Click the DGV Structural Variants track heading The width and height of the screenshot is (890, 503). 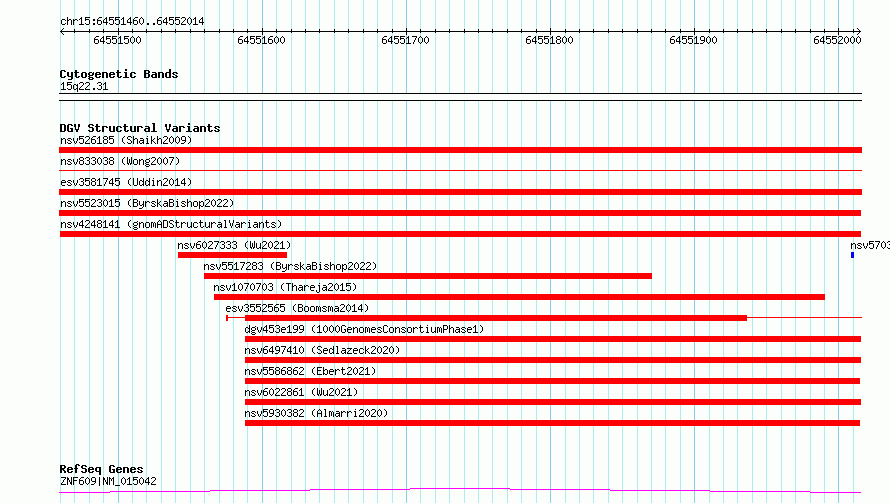click(x=140, y=128)
